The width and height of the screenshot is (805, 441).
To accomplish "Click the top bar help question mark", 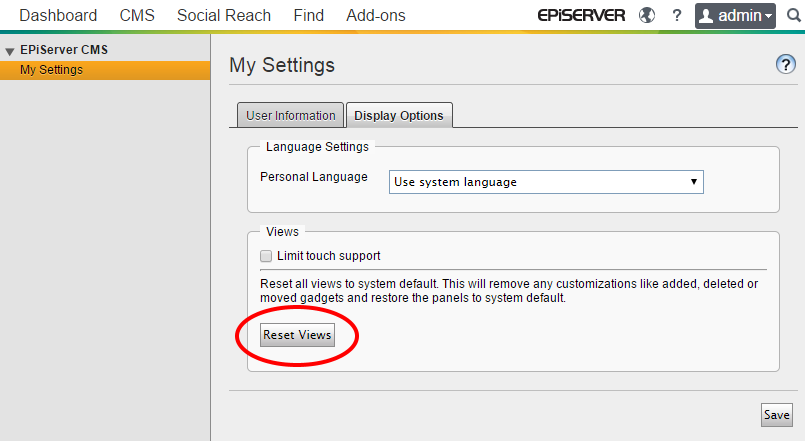I will click(677, 15).
